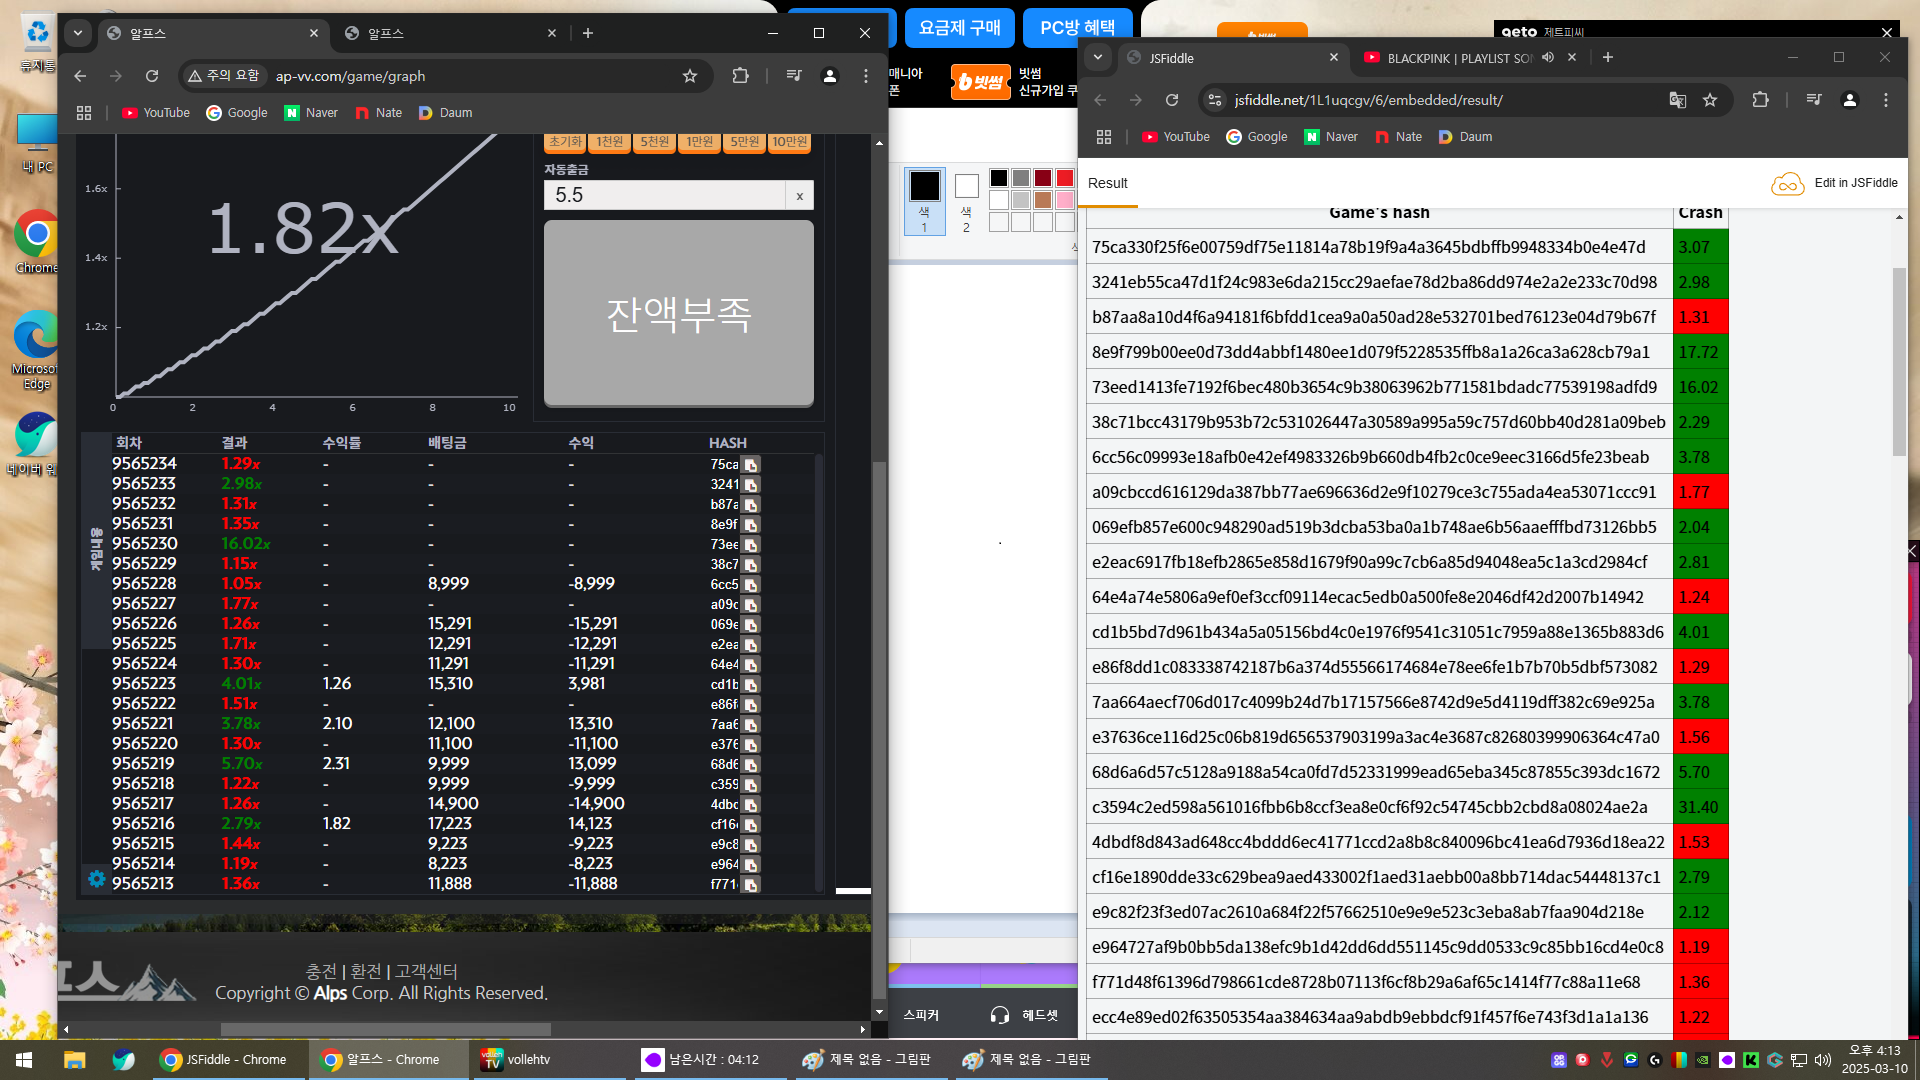Click the apps grid icon in left bookmarks bar
The height and width of the screenshot is (1080, 1920).
[x=84, y=113]
